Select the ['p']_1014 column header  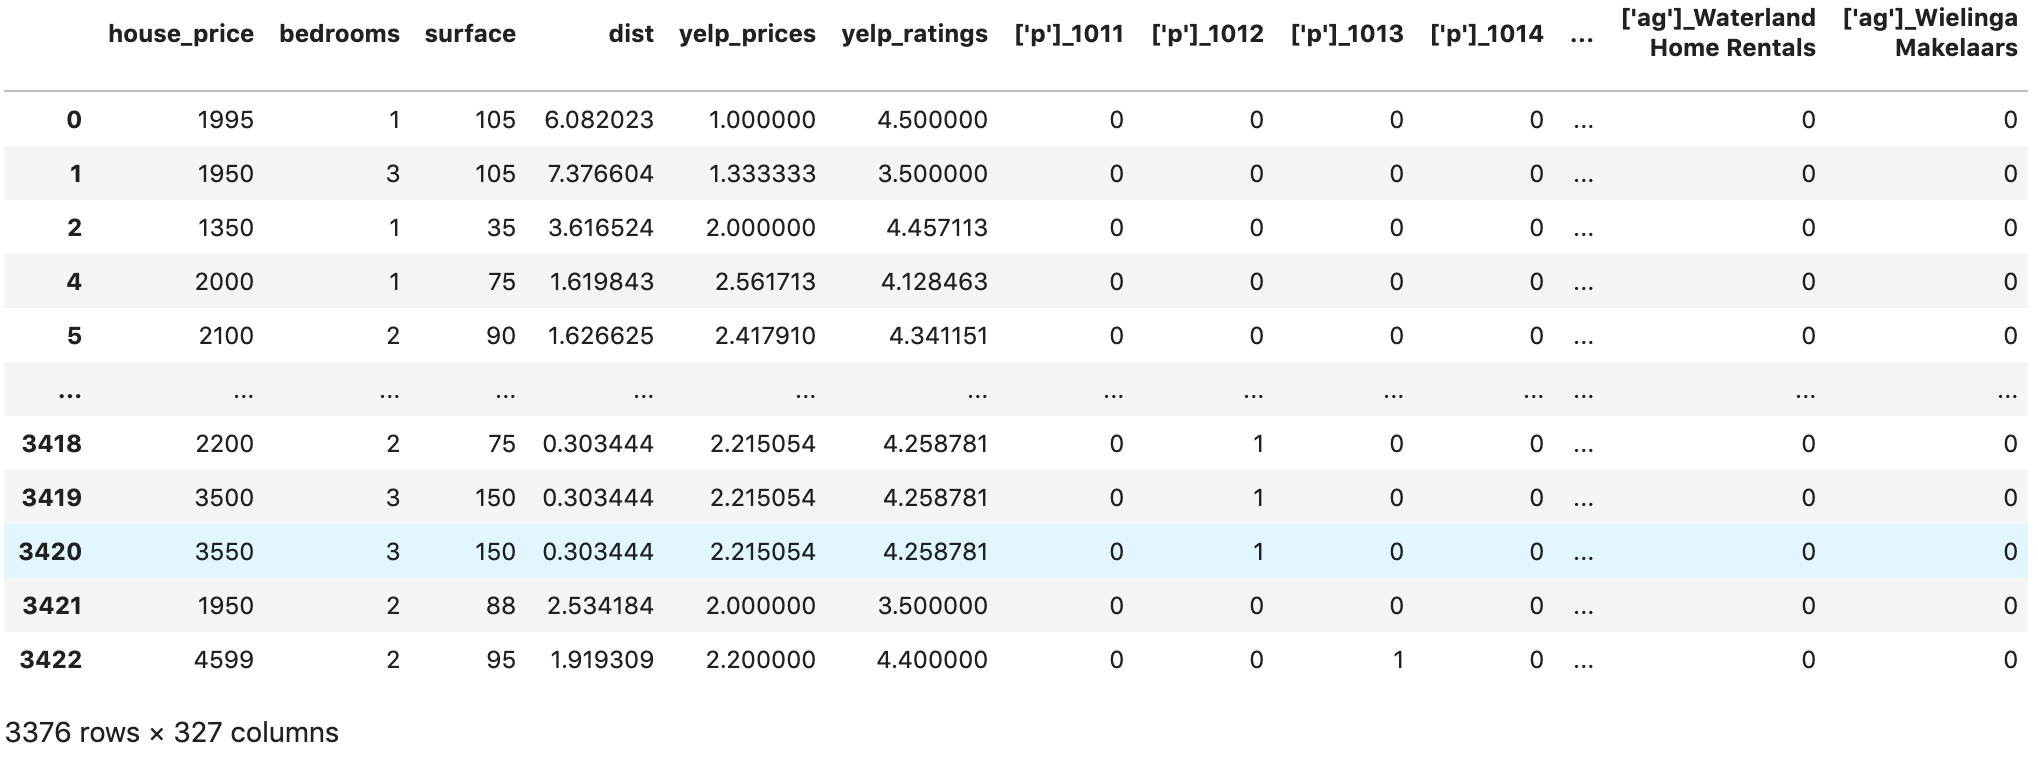pyautogui.click(x=1487, y=34)
